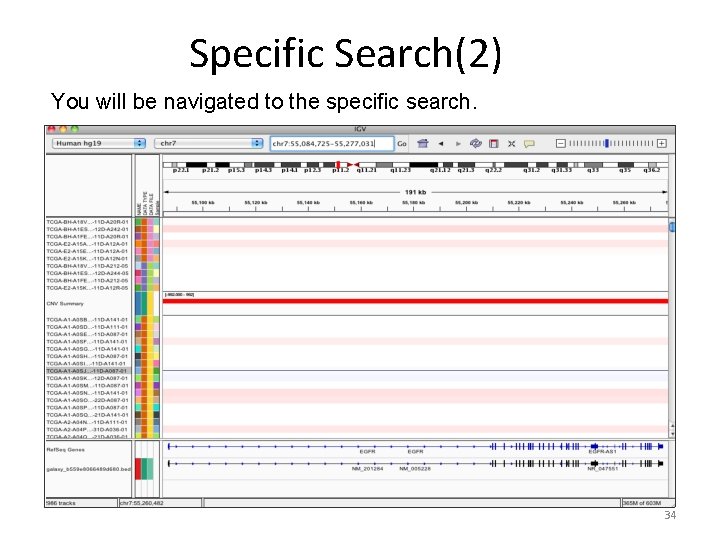The height and width of the screenshot is (540, 720).
Task: Click band p22.1 on the ideogram
Action: (x=180, y=170)
